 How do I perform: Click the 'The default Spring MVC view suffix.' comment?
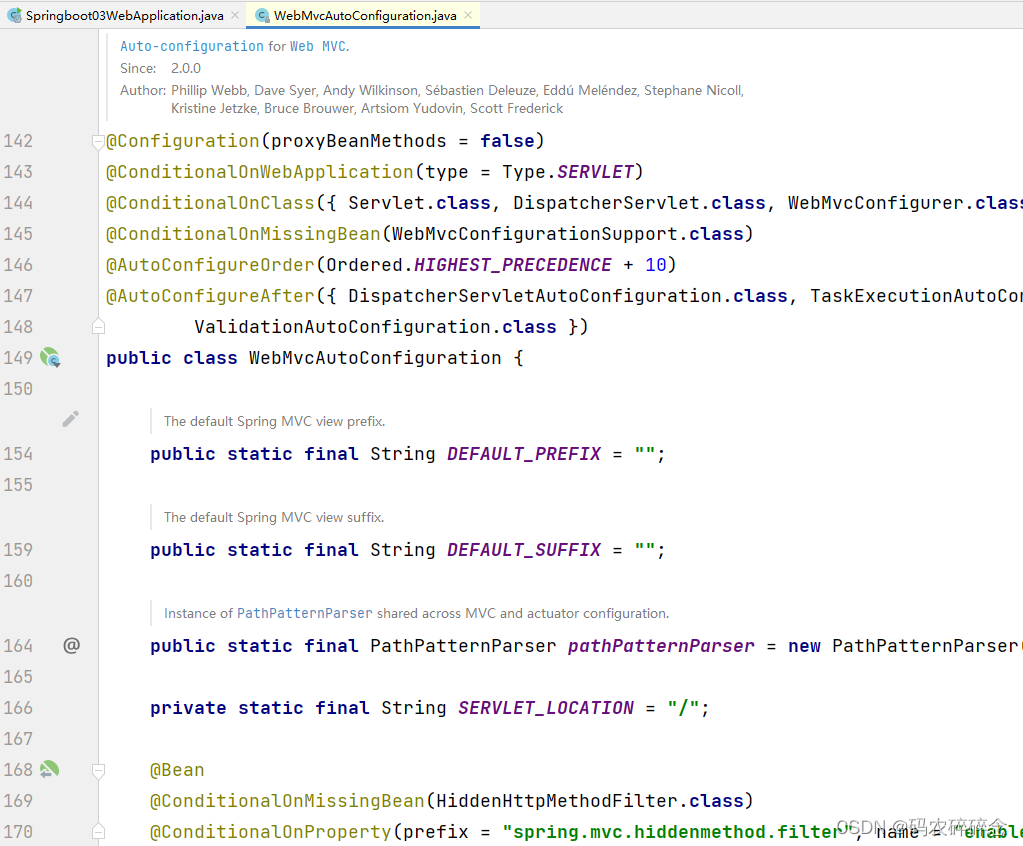click(274, 517)
